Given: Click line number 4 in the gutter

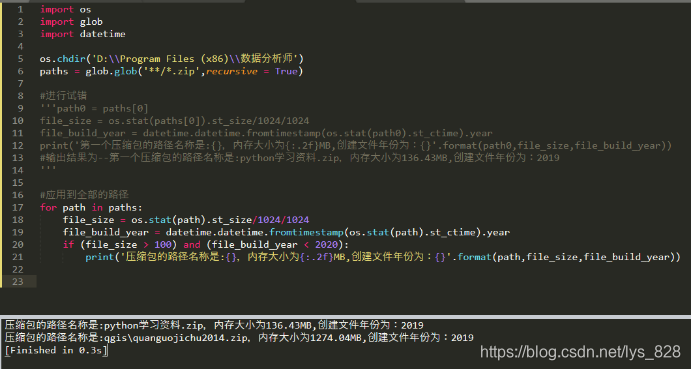Looking at the screenshot, I should point(20,46).
